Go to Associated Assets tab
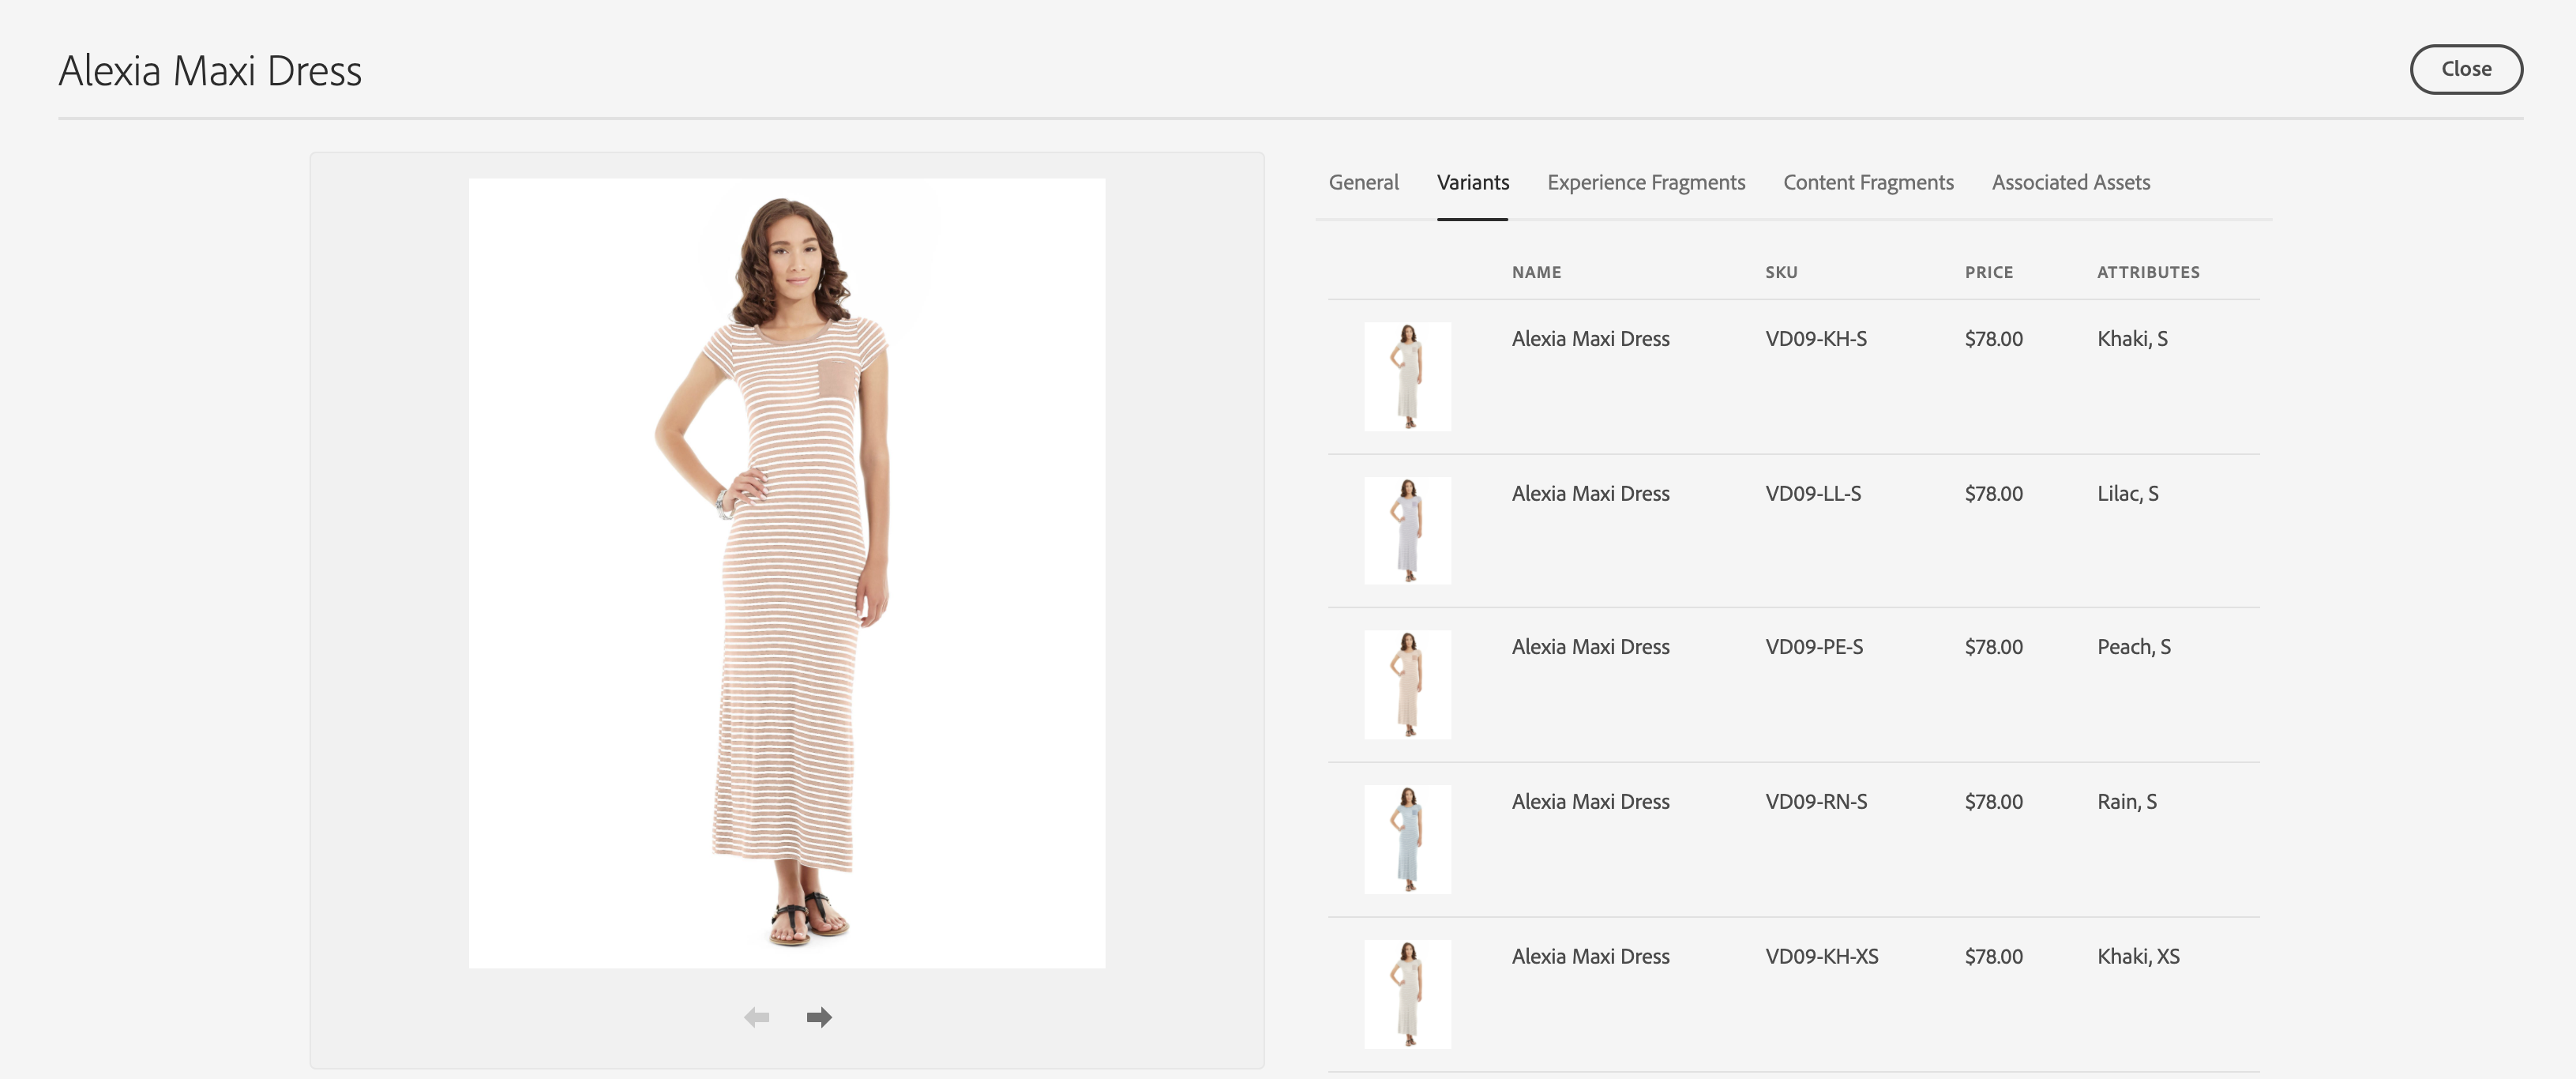Image resolution: width=2576 pixels, height=1079 pixels. tap(2070, 182)
